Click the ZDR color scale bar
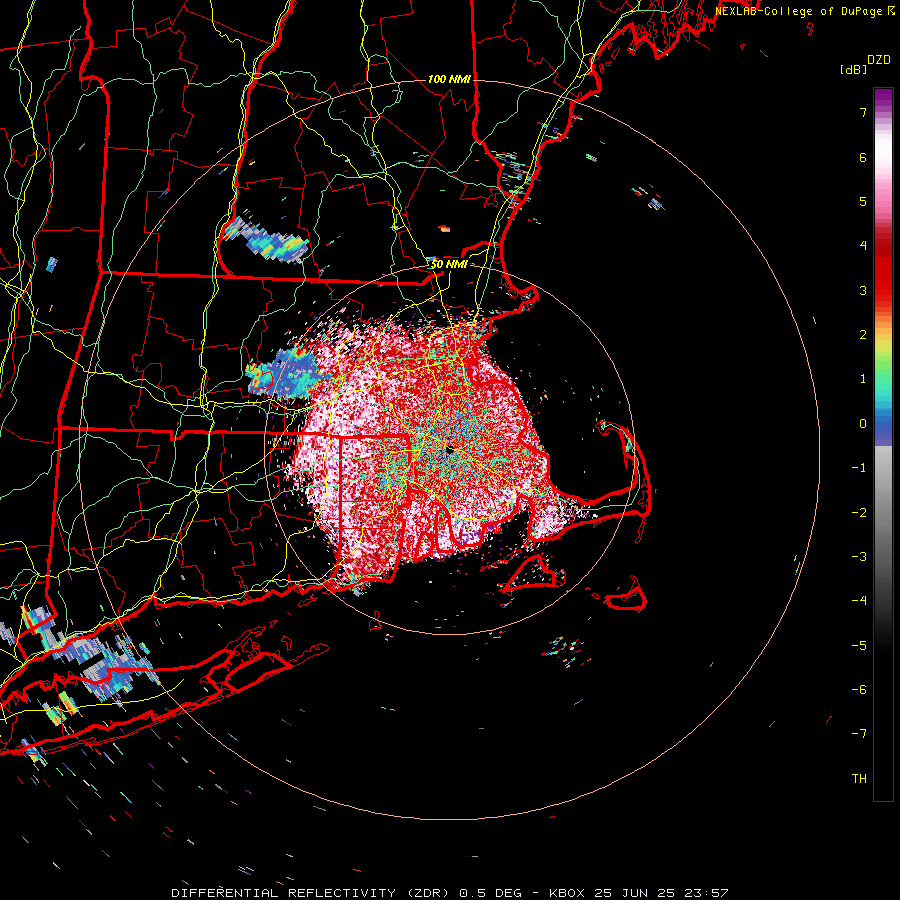The width and height of the screenshot is (900, 900). point(883,444)
